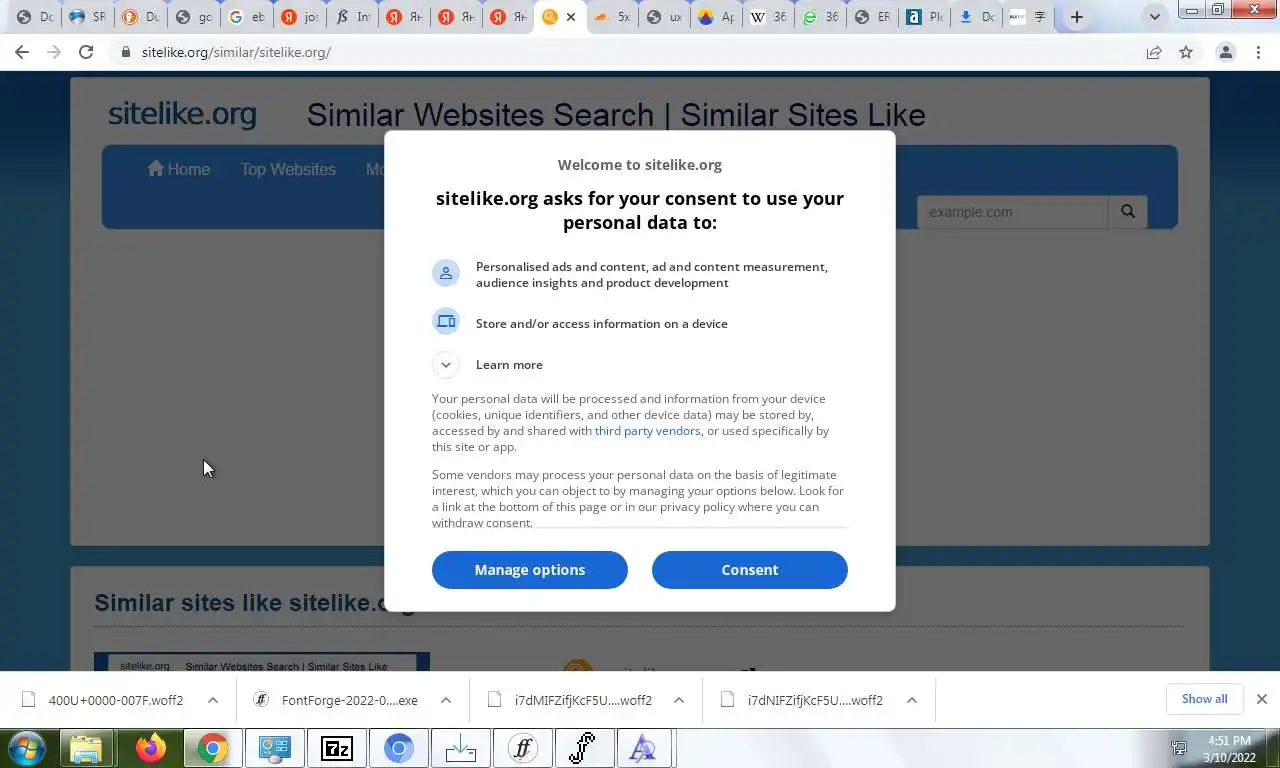Viewport: 1280px width, 768px height.
Task: Open downloaded 400U+0000-007F.woff2 file
Action: pyautogui.click(x=103, y=700)
